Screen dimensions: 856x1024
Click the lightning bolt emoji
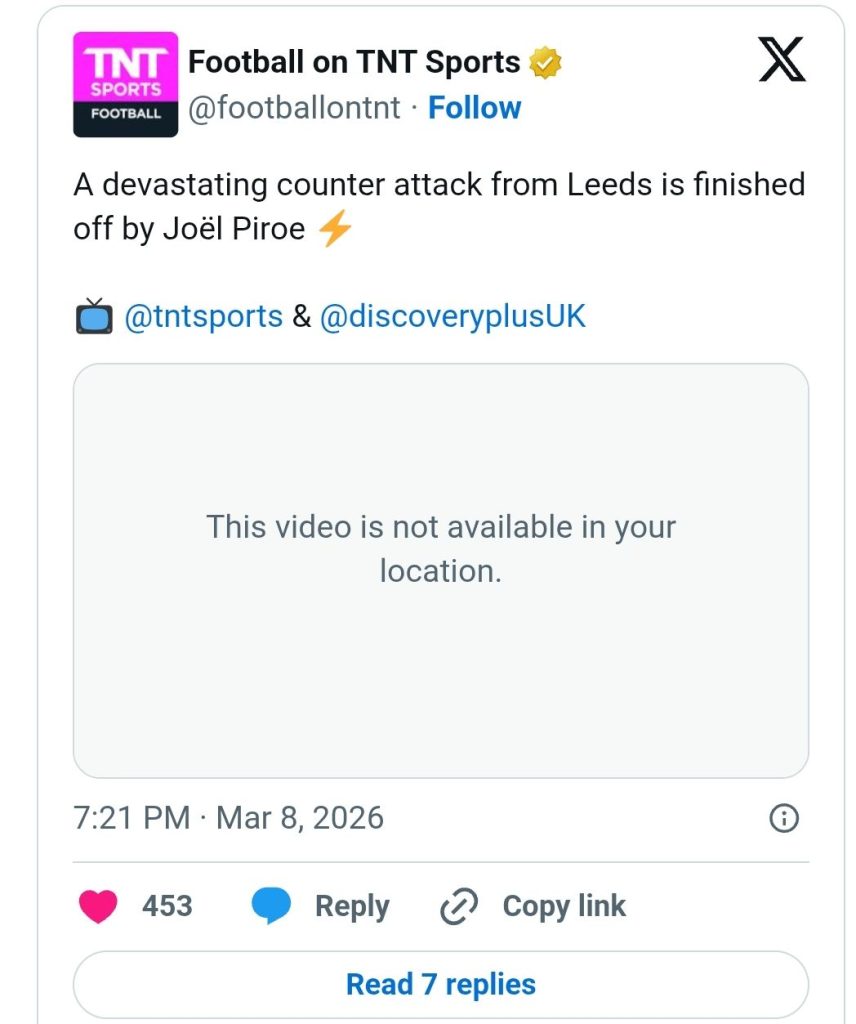coord(335,229)
